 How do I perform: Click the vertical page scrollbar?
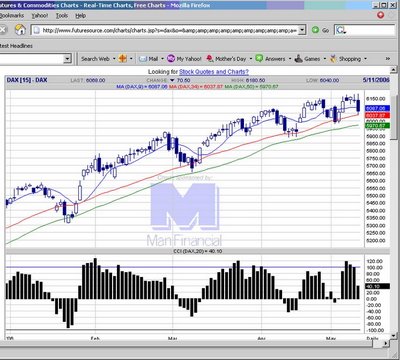click(x=393, y=203)
